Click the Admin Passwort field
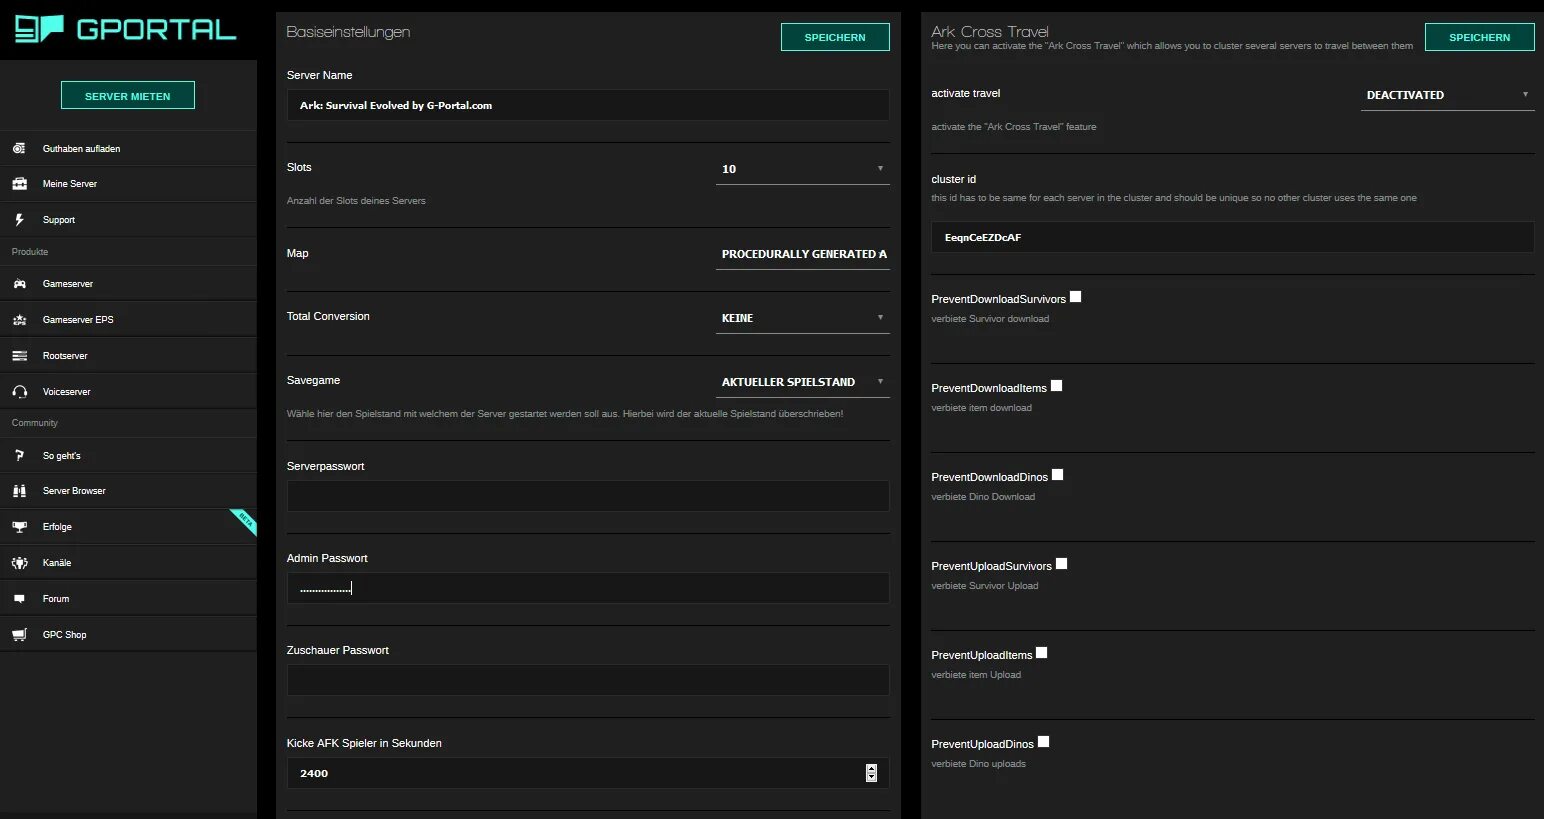 588,588
